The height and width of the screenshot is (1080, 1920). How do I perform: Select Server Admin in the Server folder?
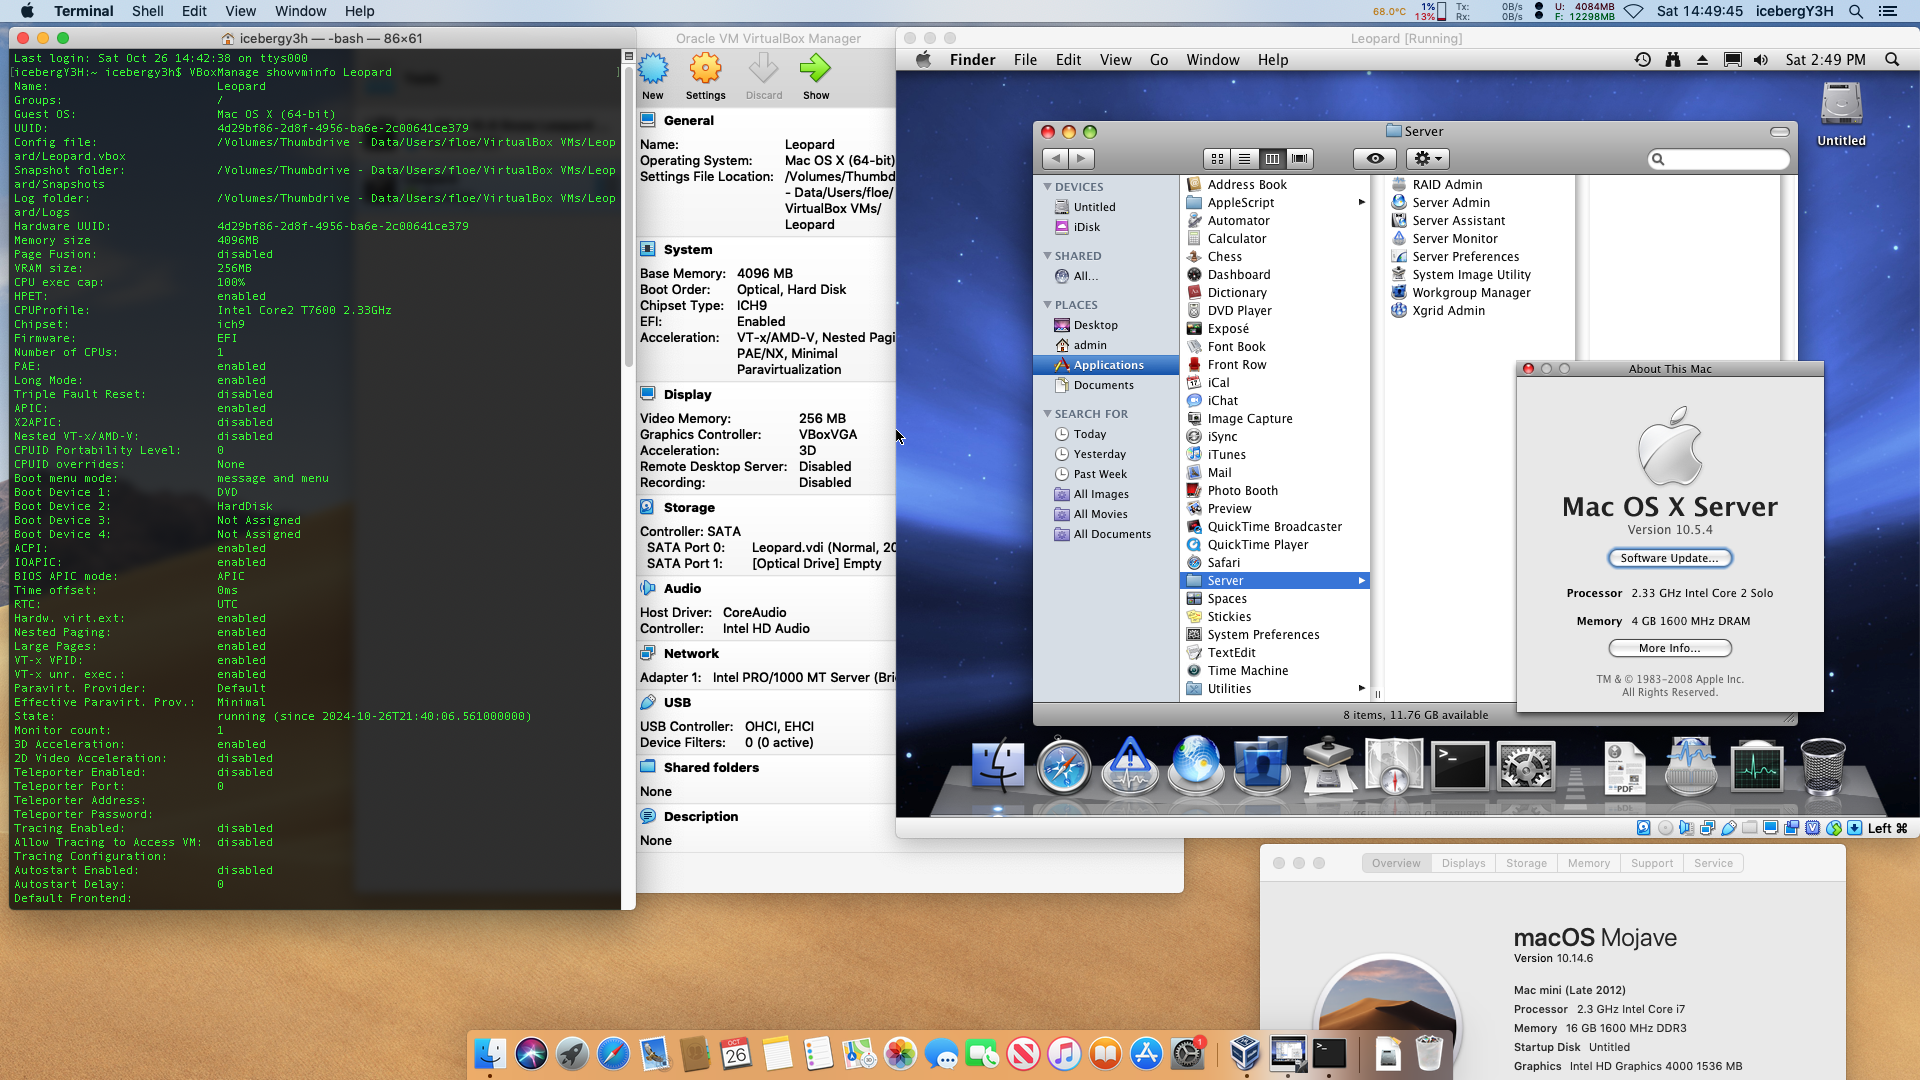(x=1450, y=203)
